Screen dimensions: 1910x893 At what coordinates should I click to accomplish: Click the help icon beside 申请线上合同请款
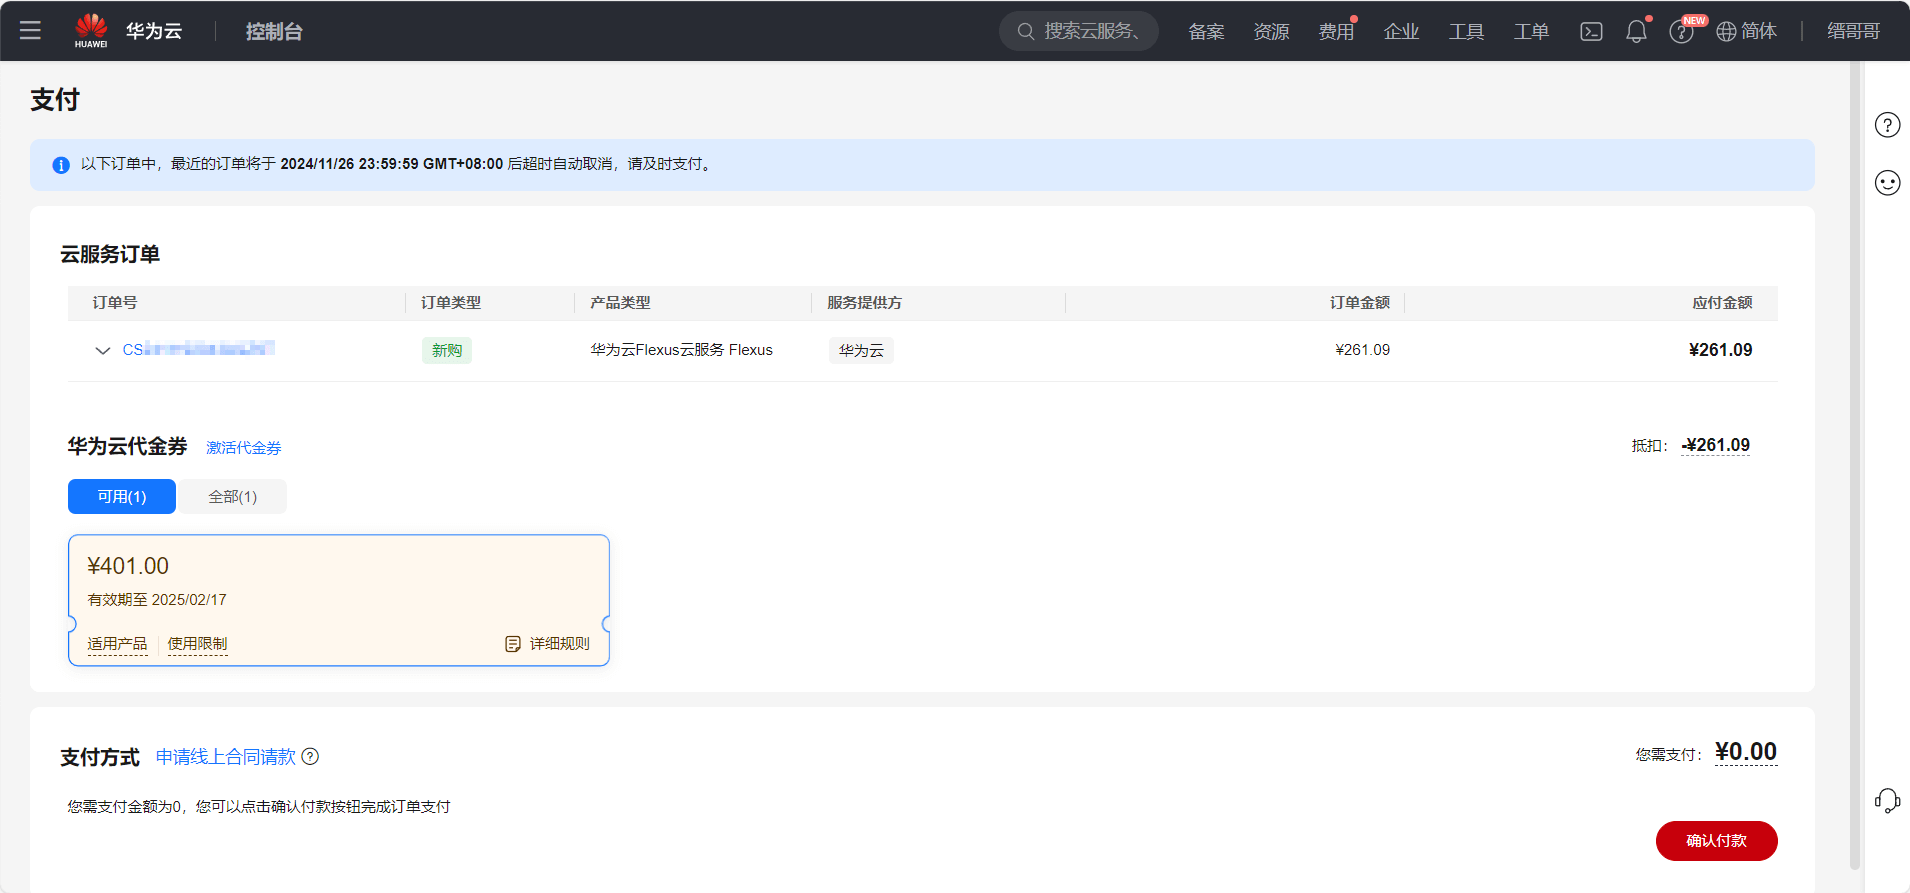[310, 757]
